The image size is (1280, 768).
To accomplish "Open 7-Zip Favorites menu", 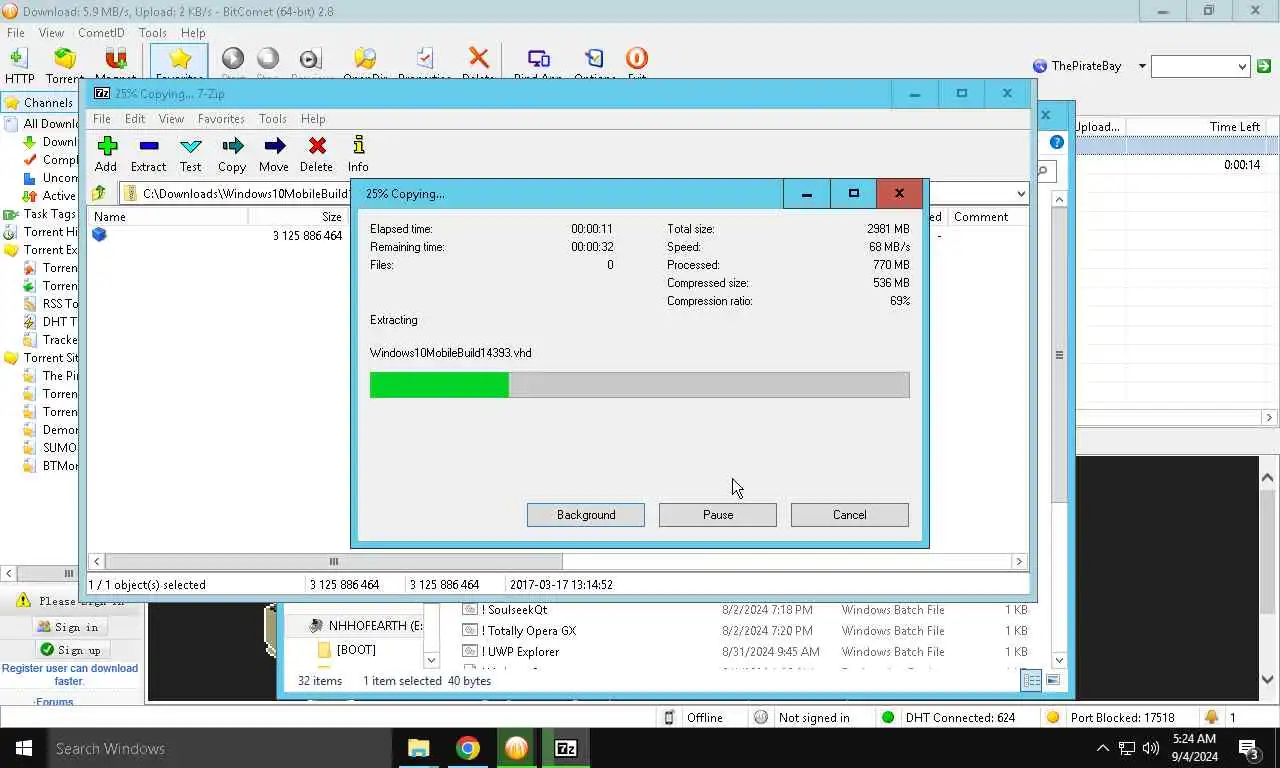I will 221,118.
